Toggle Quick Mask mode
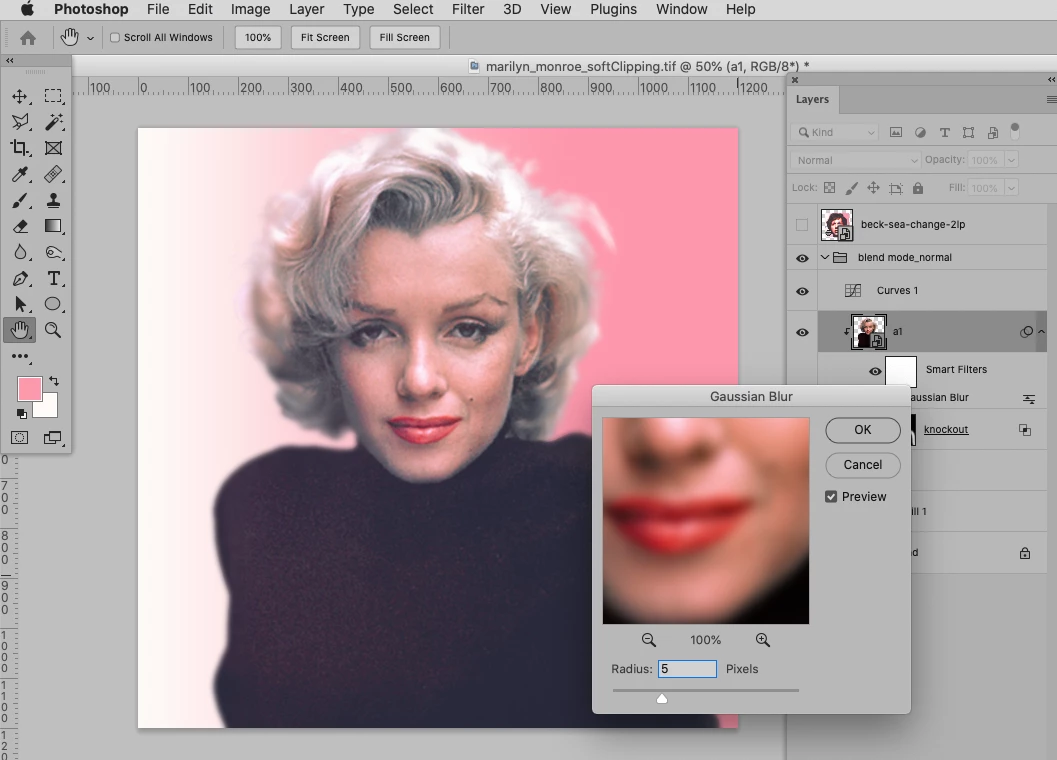 pyautogui.click(x=20, y=438)
